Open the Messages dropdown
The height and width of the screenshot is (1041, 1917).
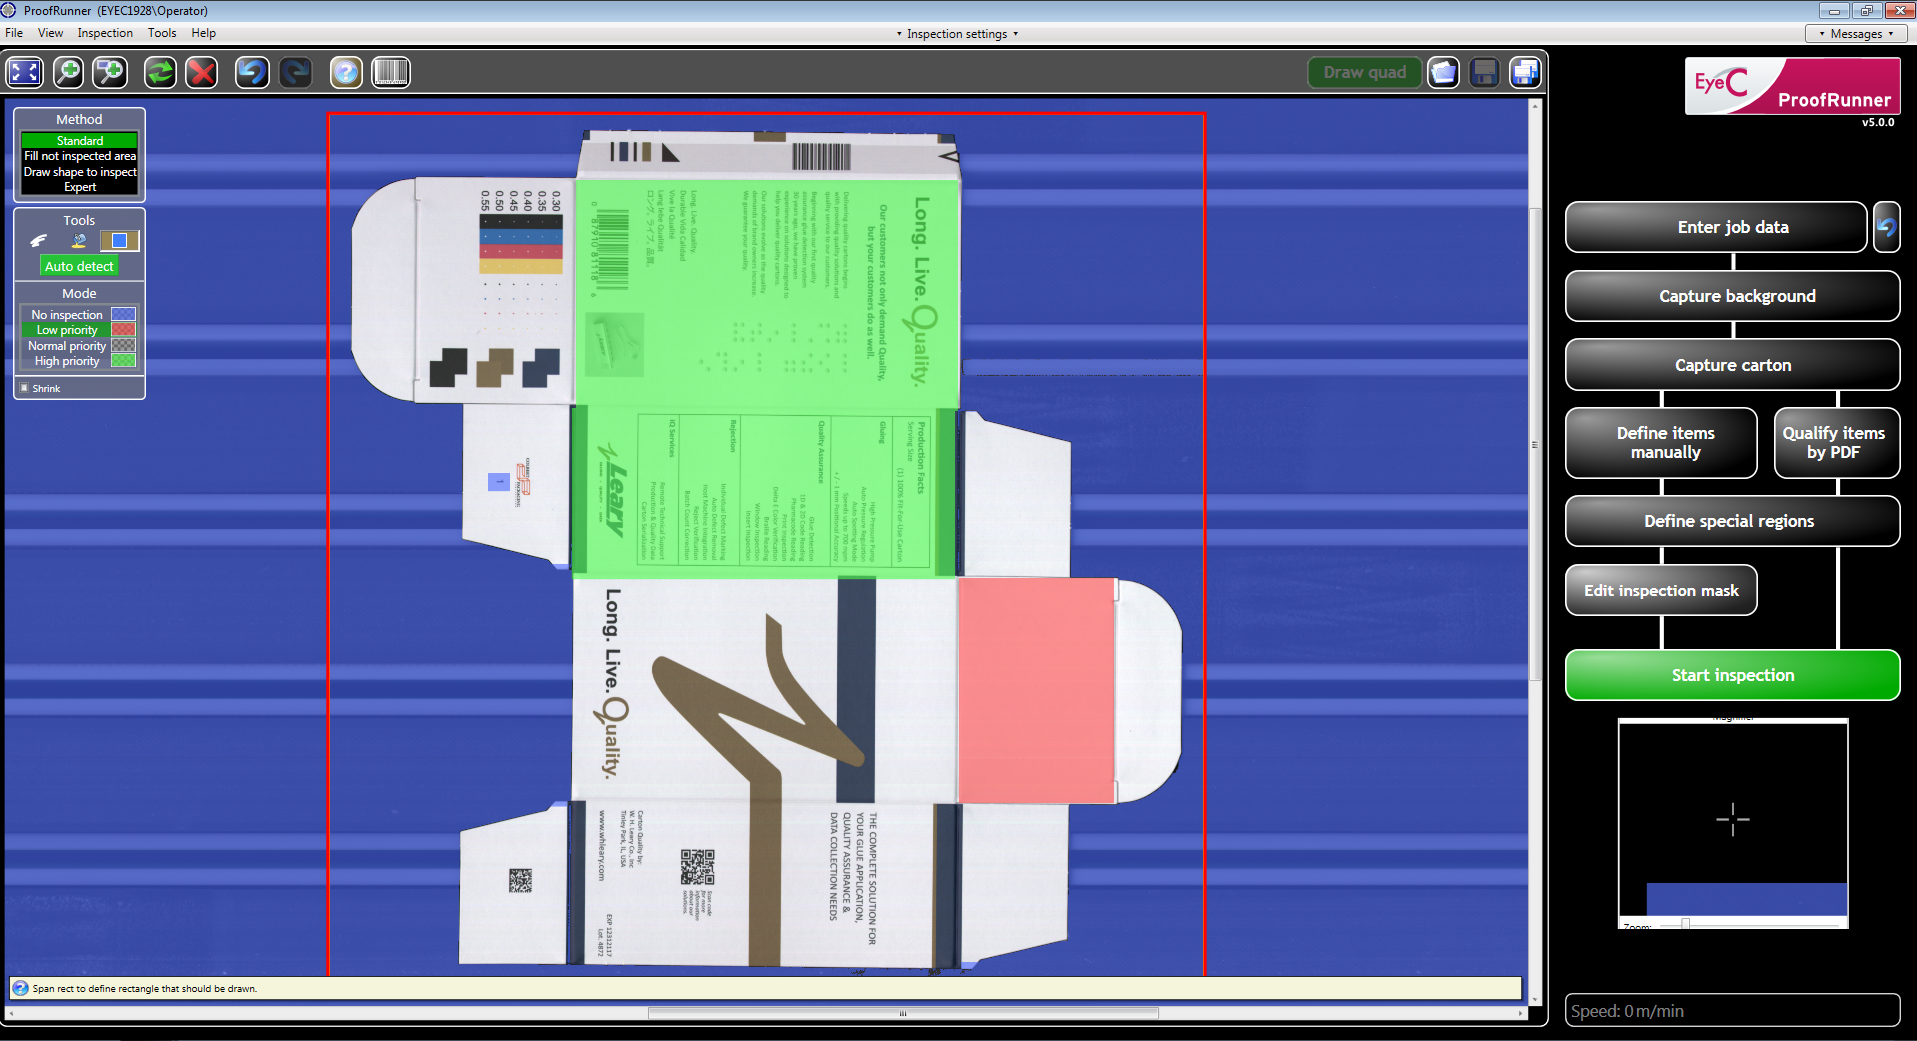click(1857, 33)
